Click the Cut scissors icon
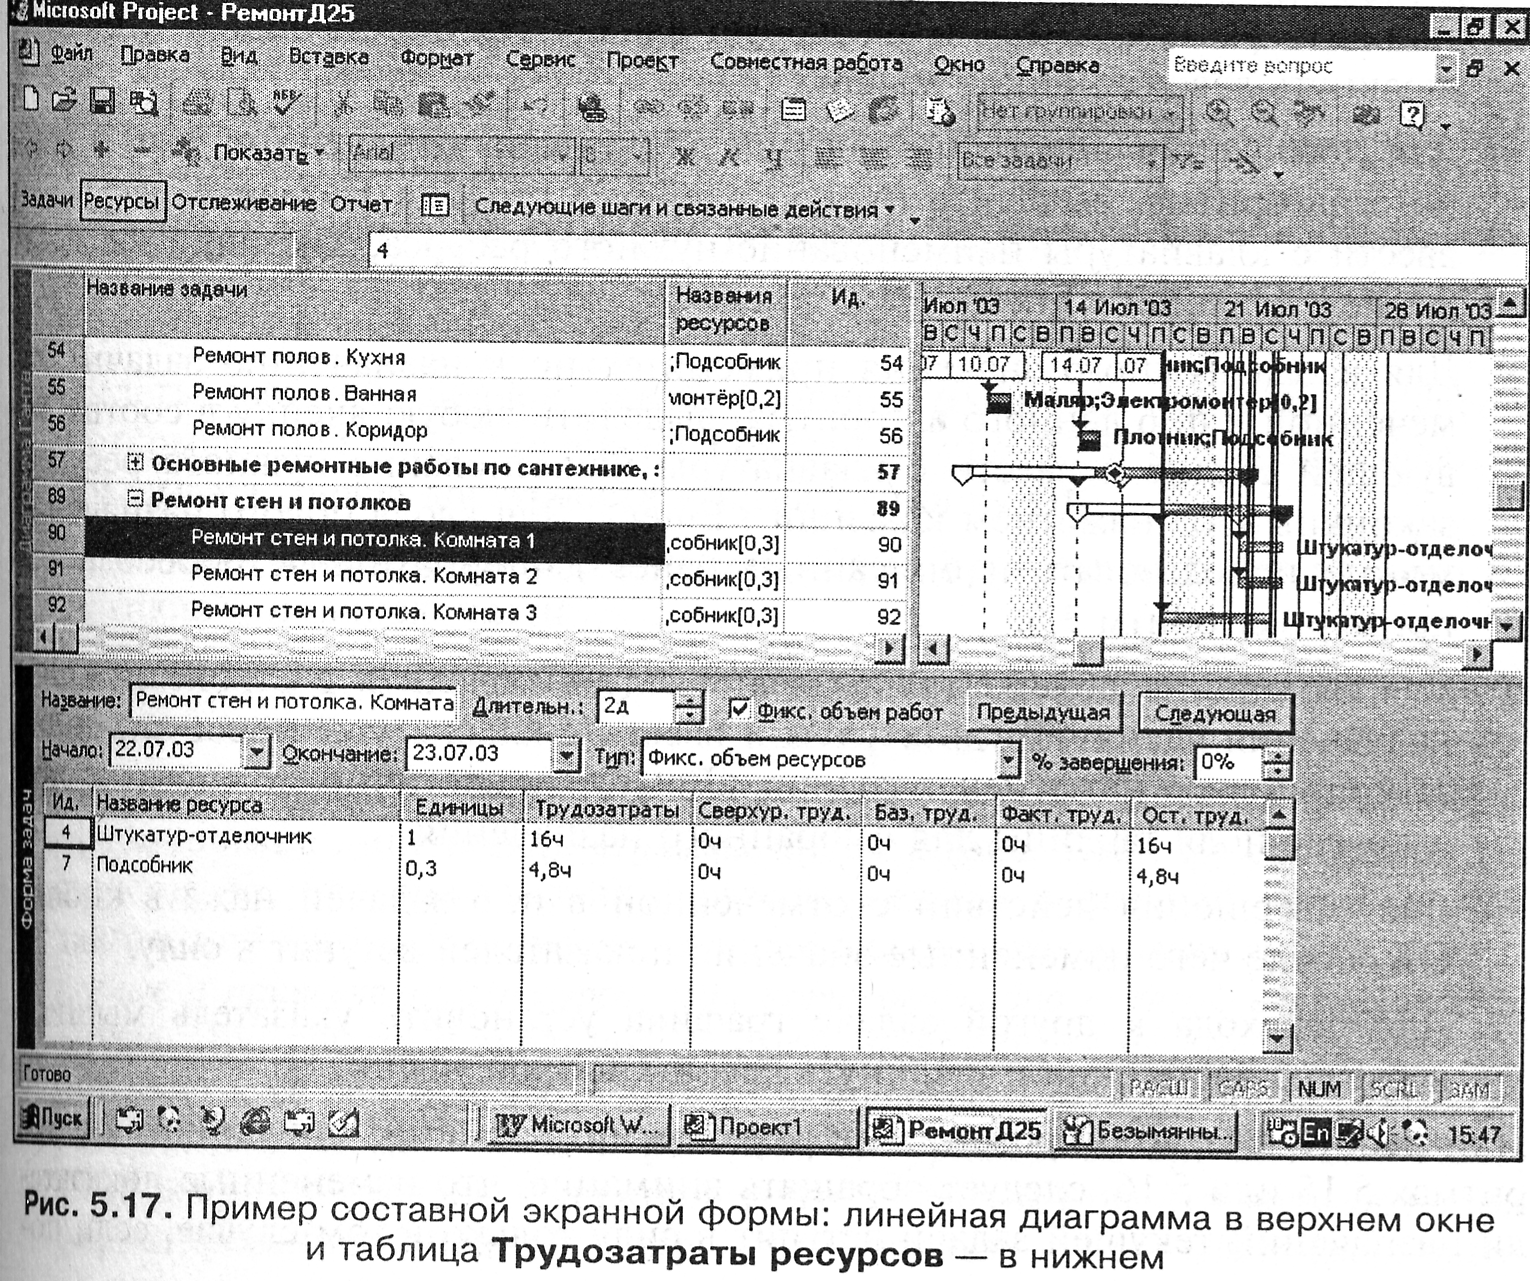The width and height of the screenshot is (1530, 1281). point(343,104)
